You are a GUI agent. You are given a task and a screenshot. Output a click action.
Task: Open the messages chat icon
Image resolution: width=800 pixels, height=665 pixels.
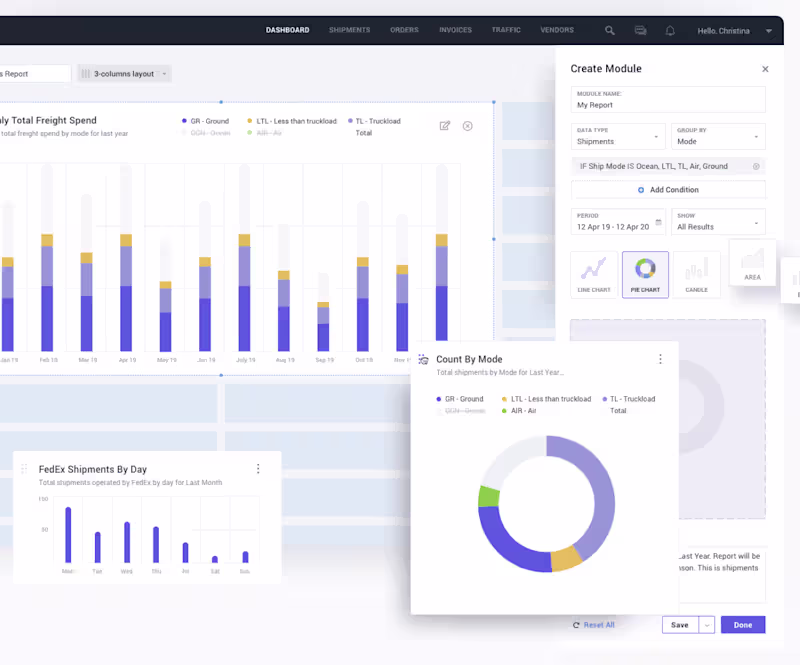pyautogui.click(x=640, y=31)
